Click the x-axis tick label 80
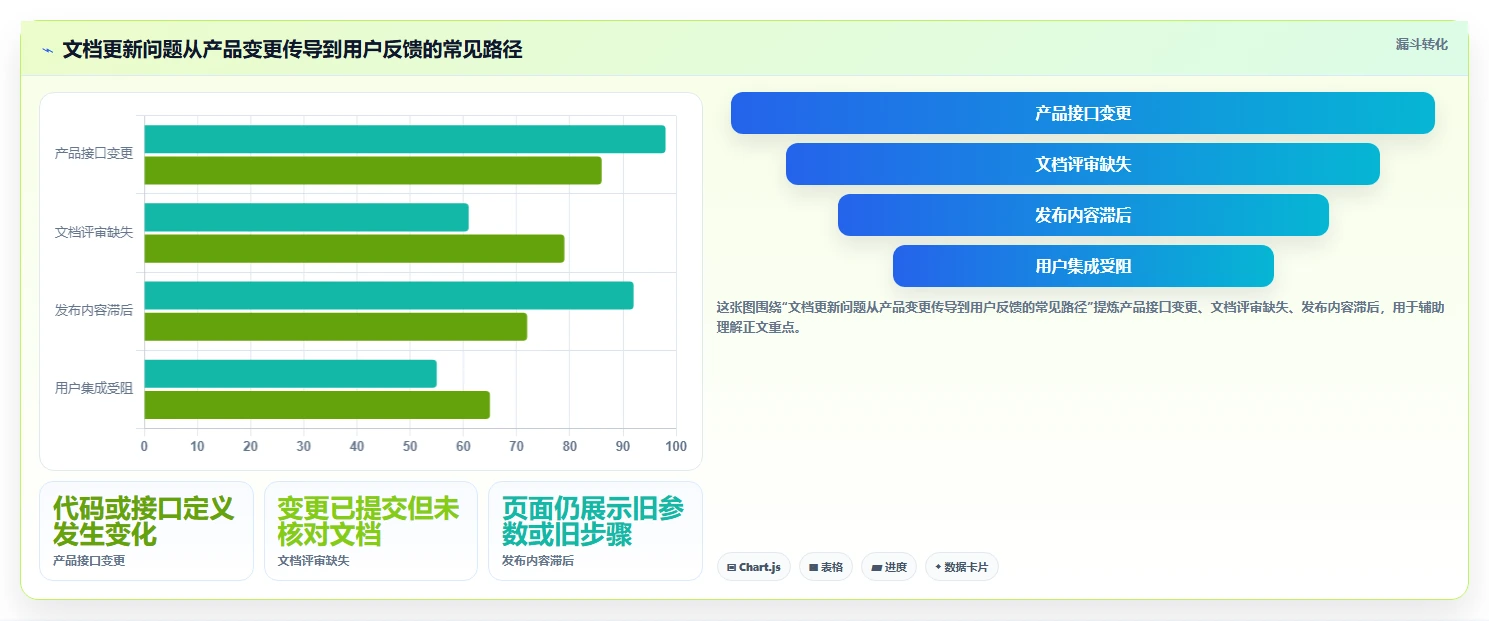The width and height of the screenshot is (1489, 621). (x=570, y=446)
